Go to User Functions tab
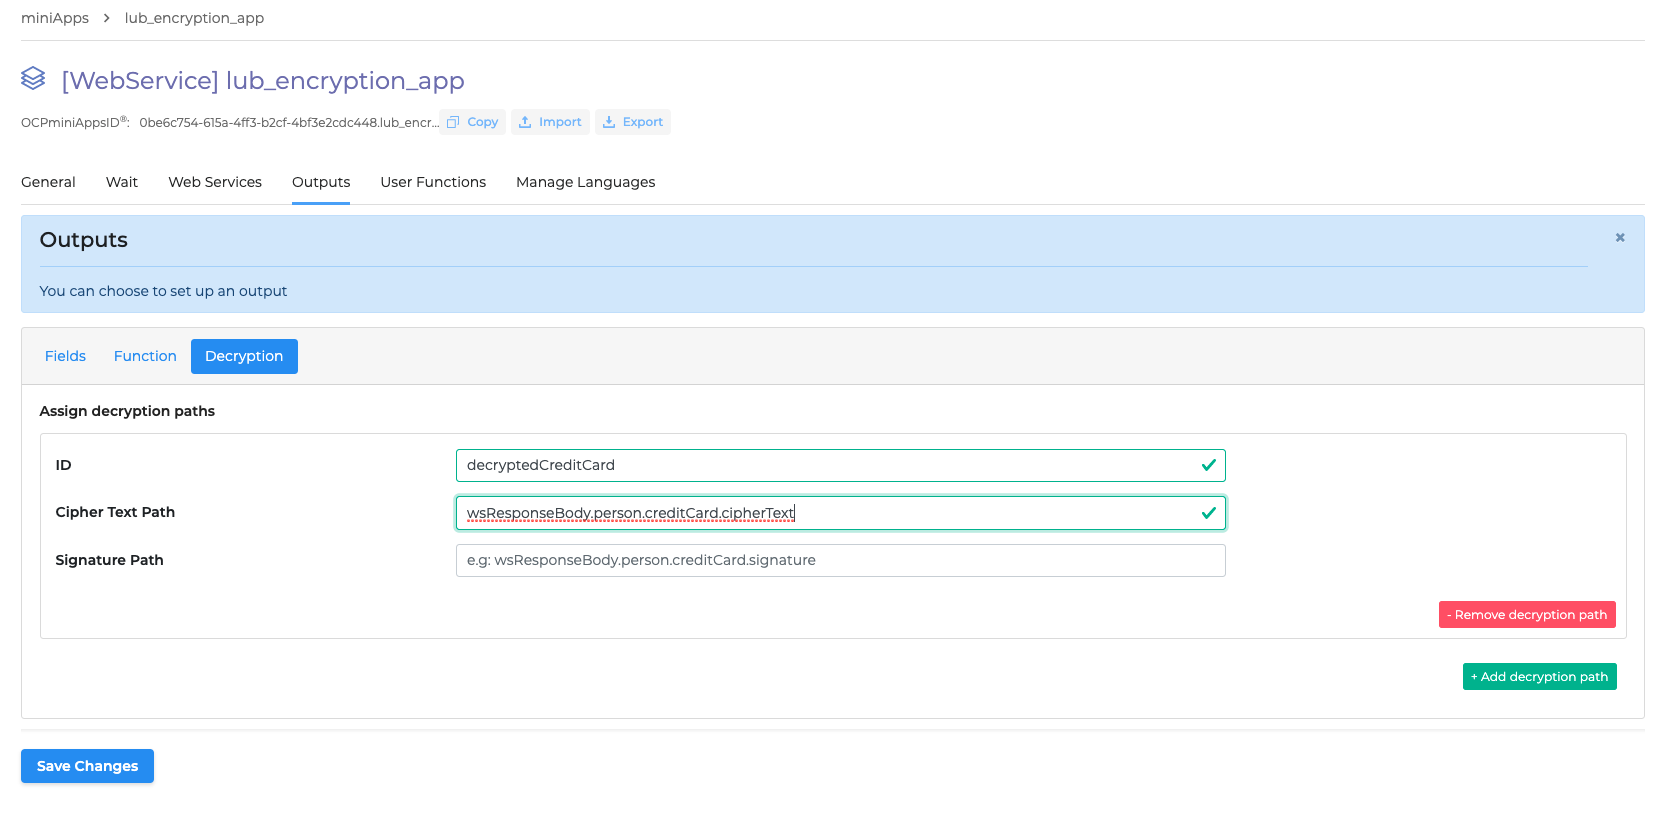Viewport: 1668px width, 828px height. (x=433, y=182)
